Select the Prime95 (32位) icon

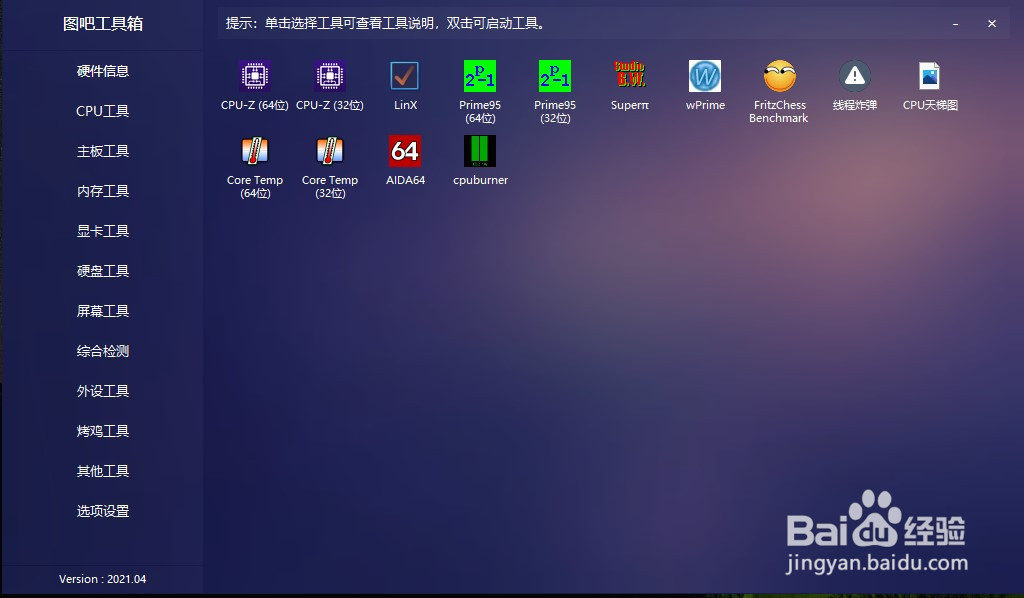pyautogui.click(x=555, y=76)
